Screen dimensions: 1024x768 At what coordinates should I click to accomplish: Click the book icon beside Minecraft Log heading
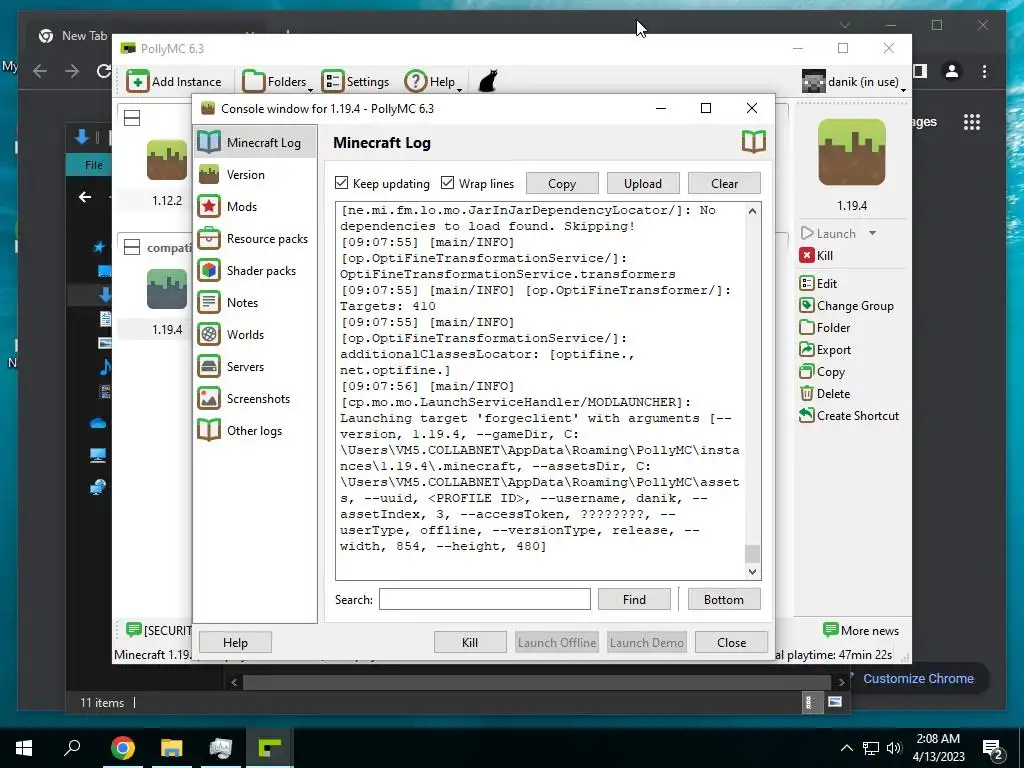[754, 142]
